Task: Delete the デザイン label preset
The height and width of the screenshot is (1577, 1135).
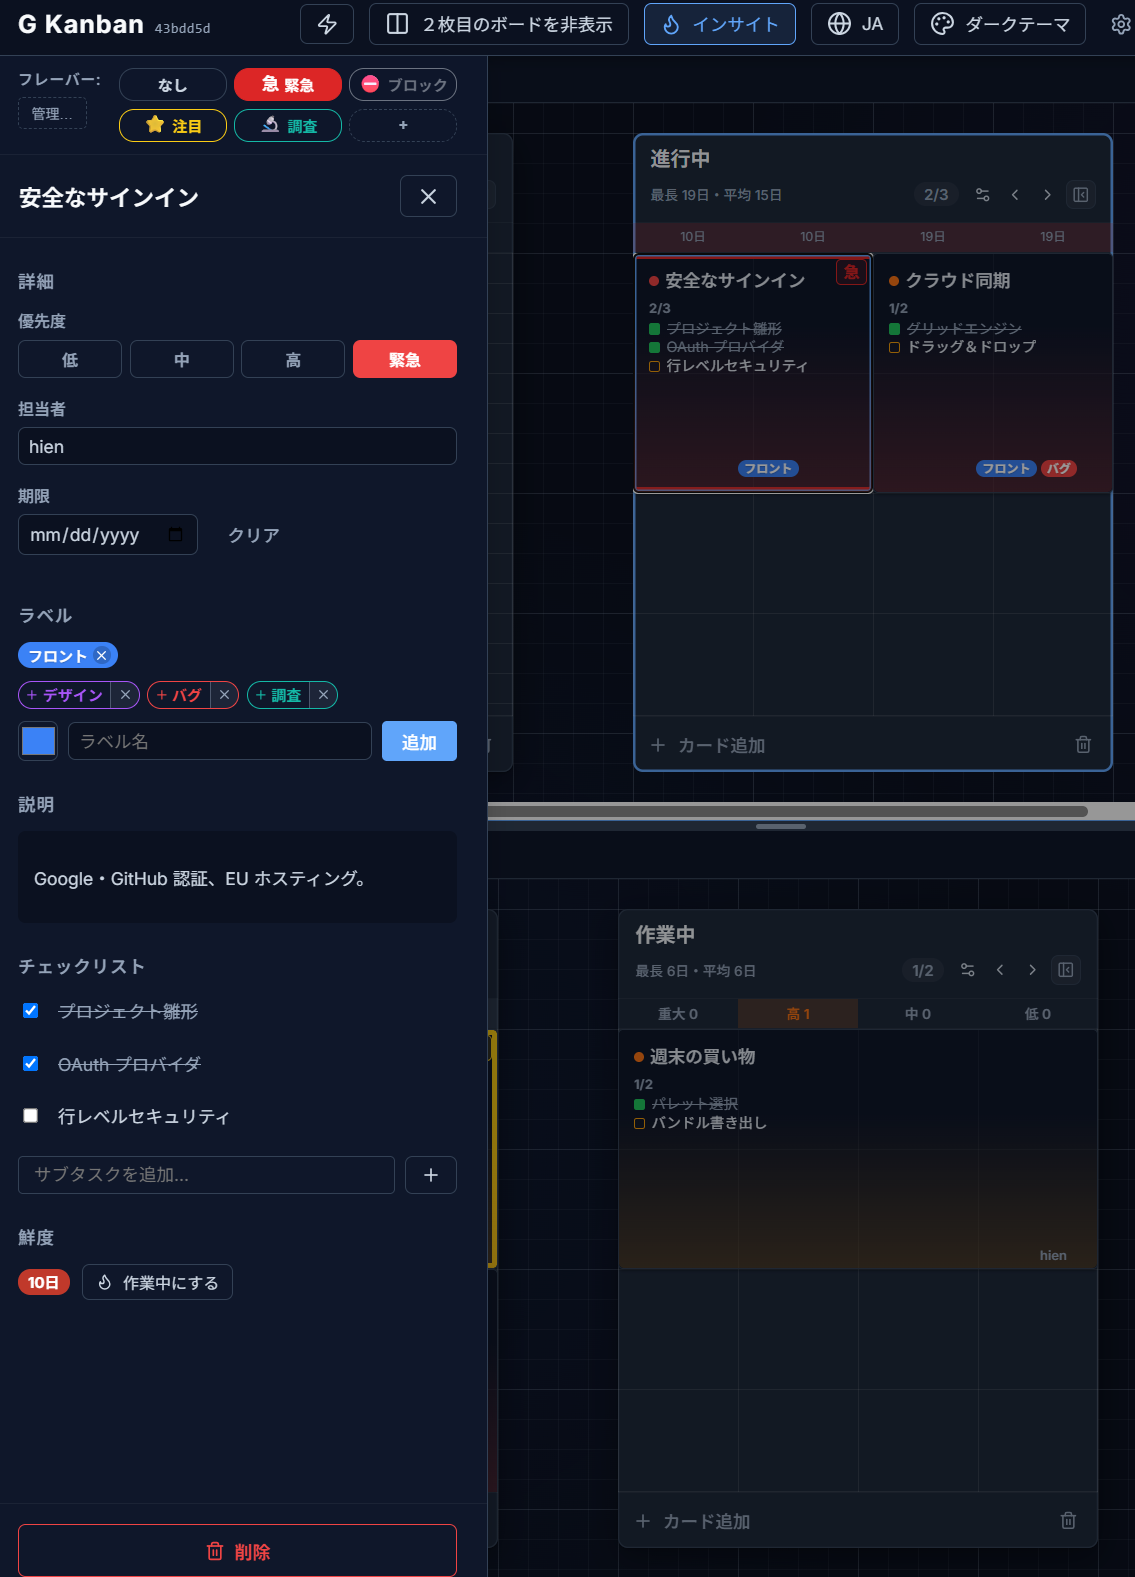Action: (125, 695)
